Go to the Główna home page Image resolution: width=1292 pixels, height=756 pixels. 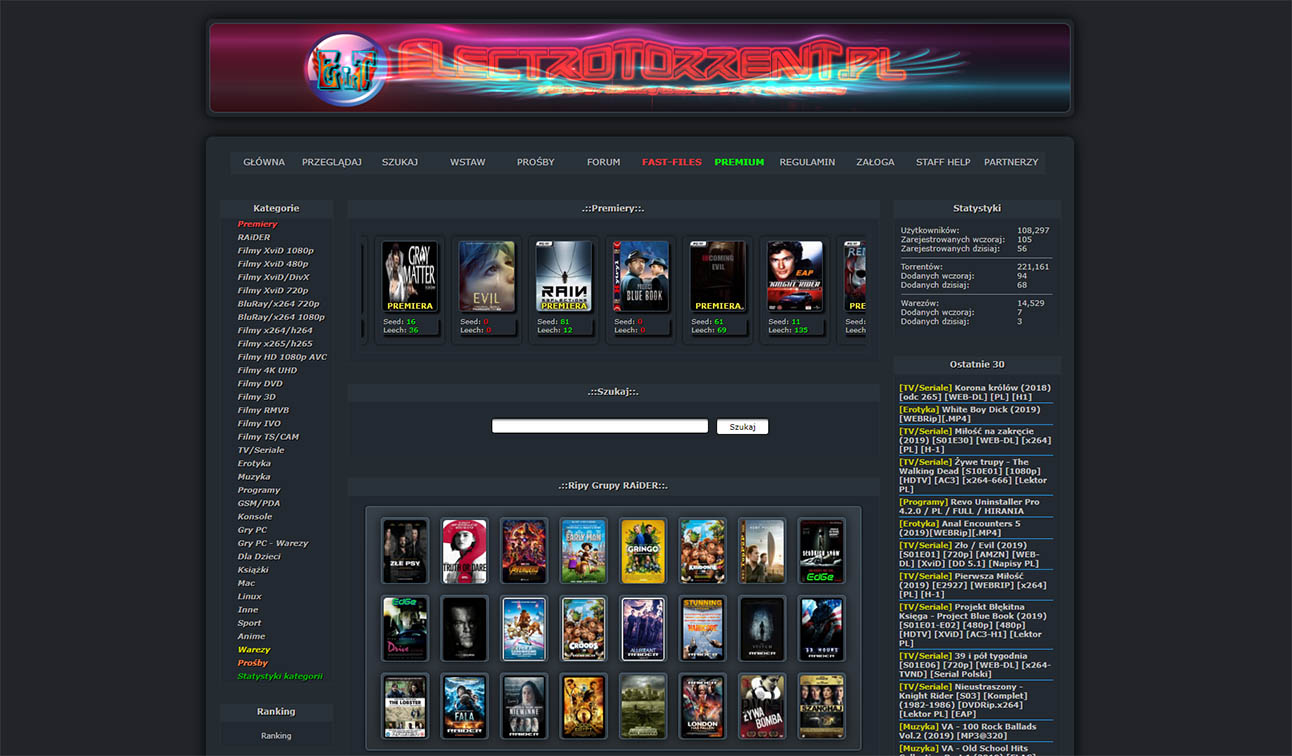pyautogui.click(x=264, y=162)
